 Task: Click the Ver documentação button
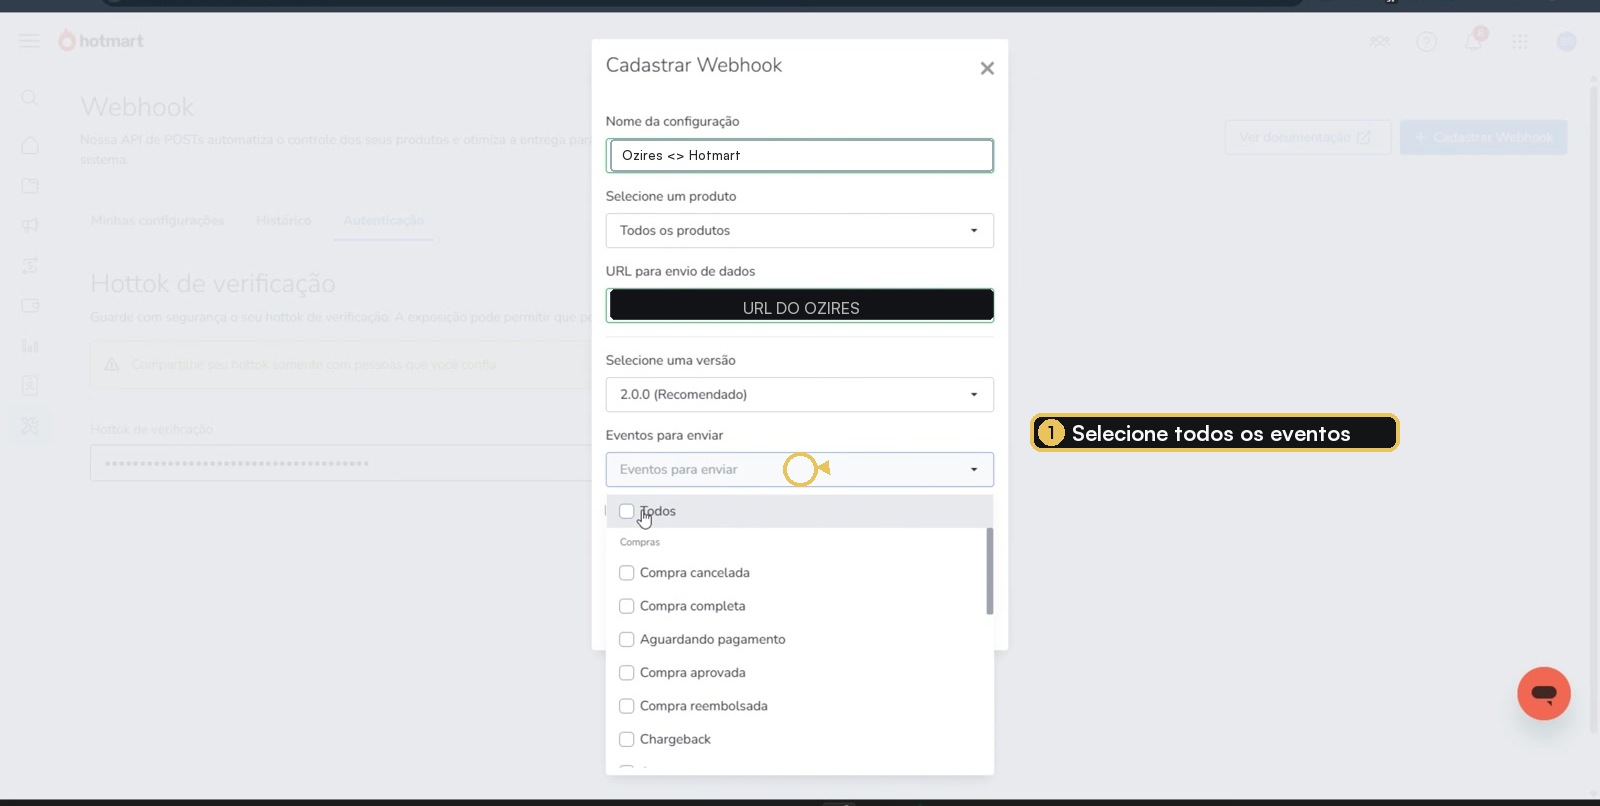(x=1307, y=137)
